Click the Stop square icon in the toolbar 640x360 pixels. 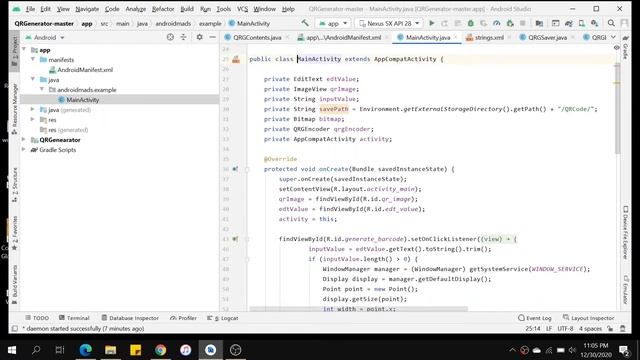point(523,23)
